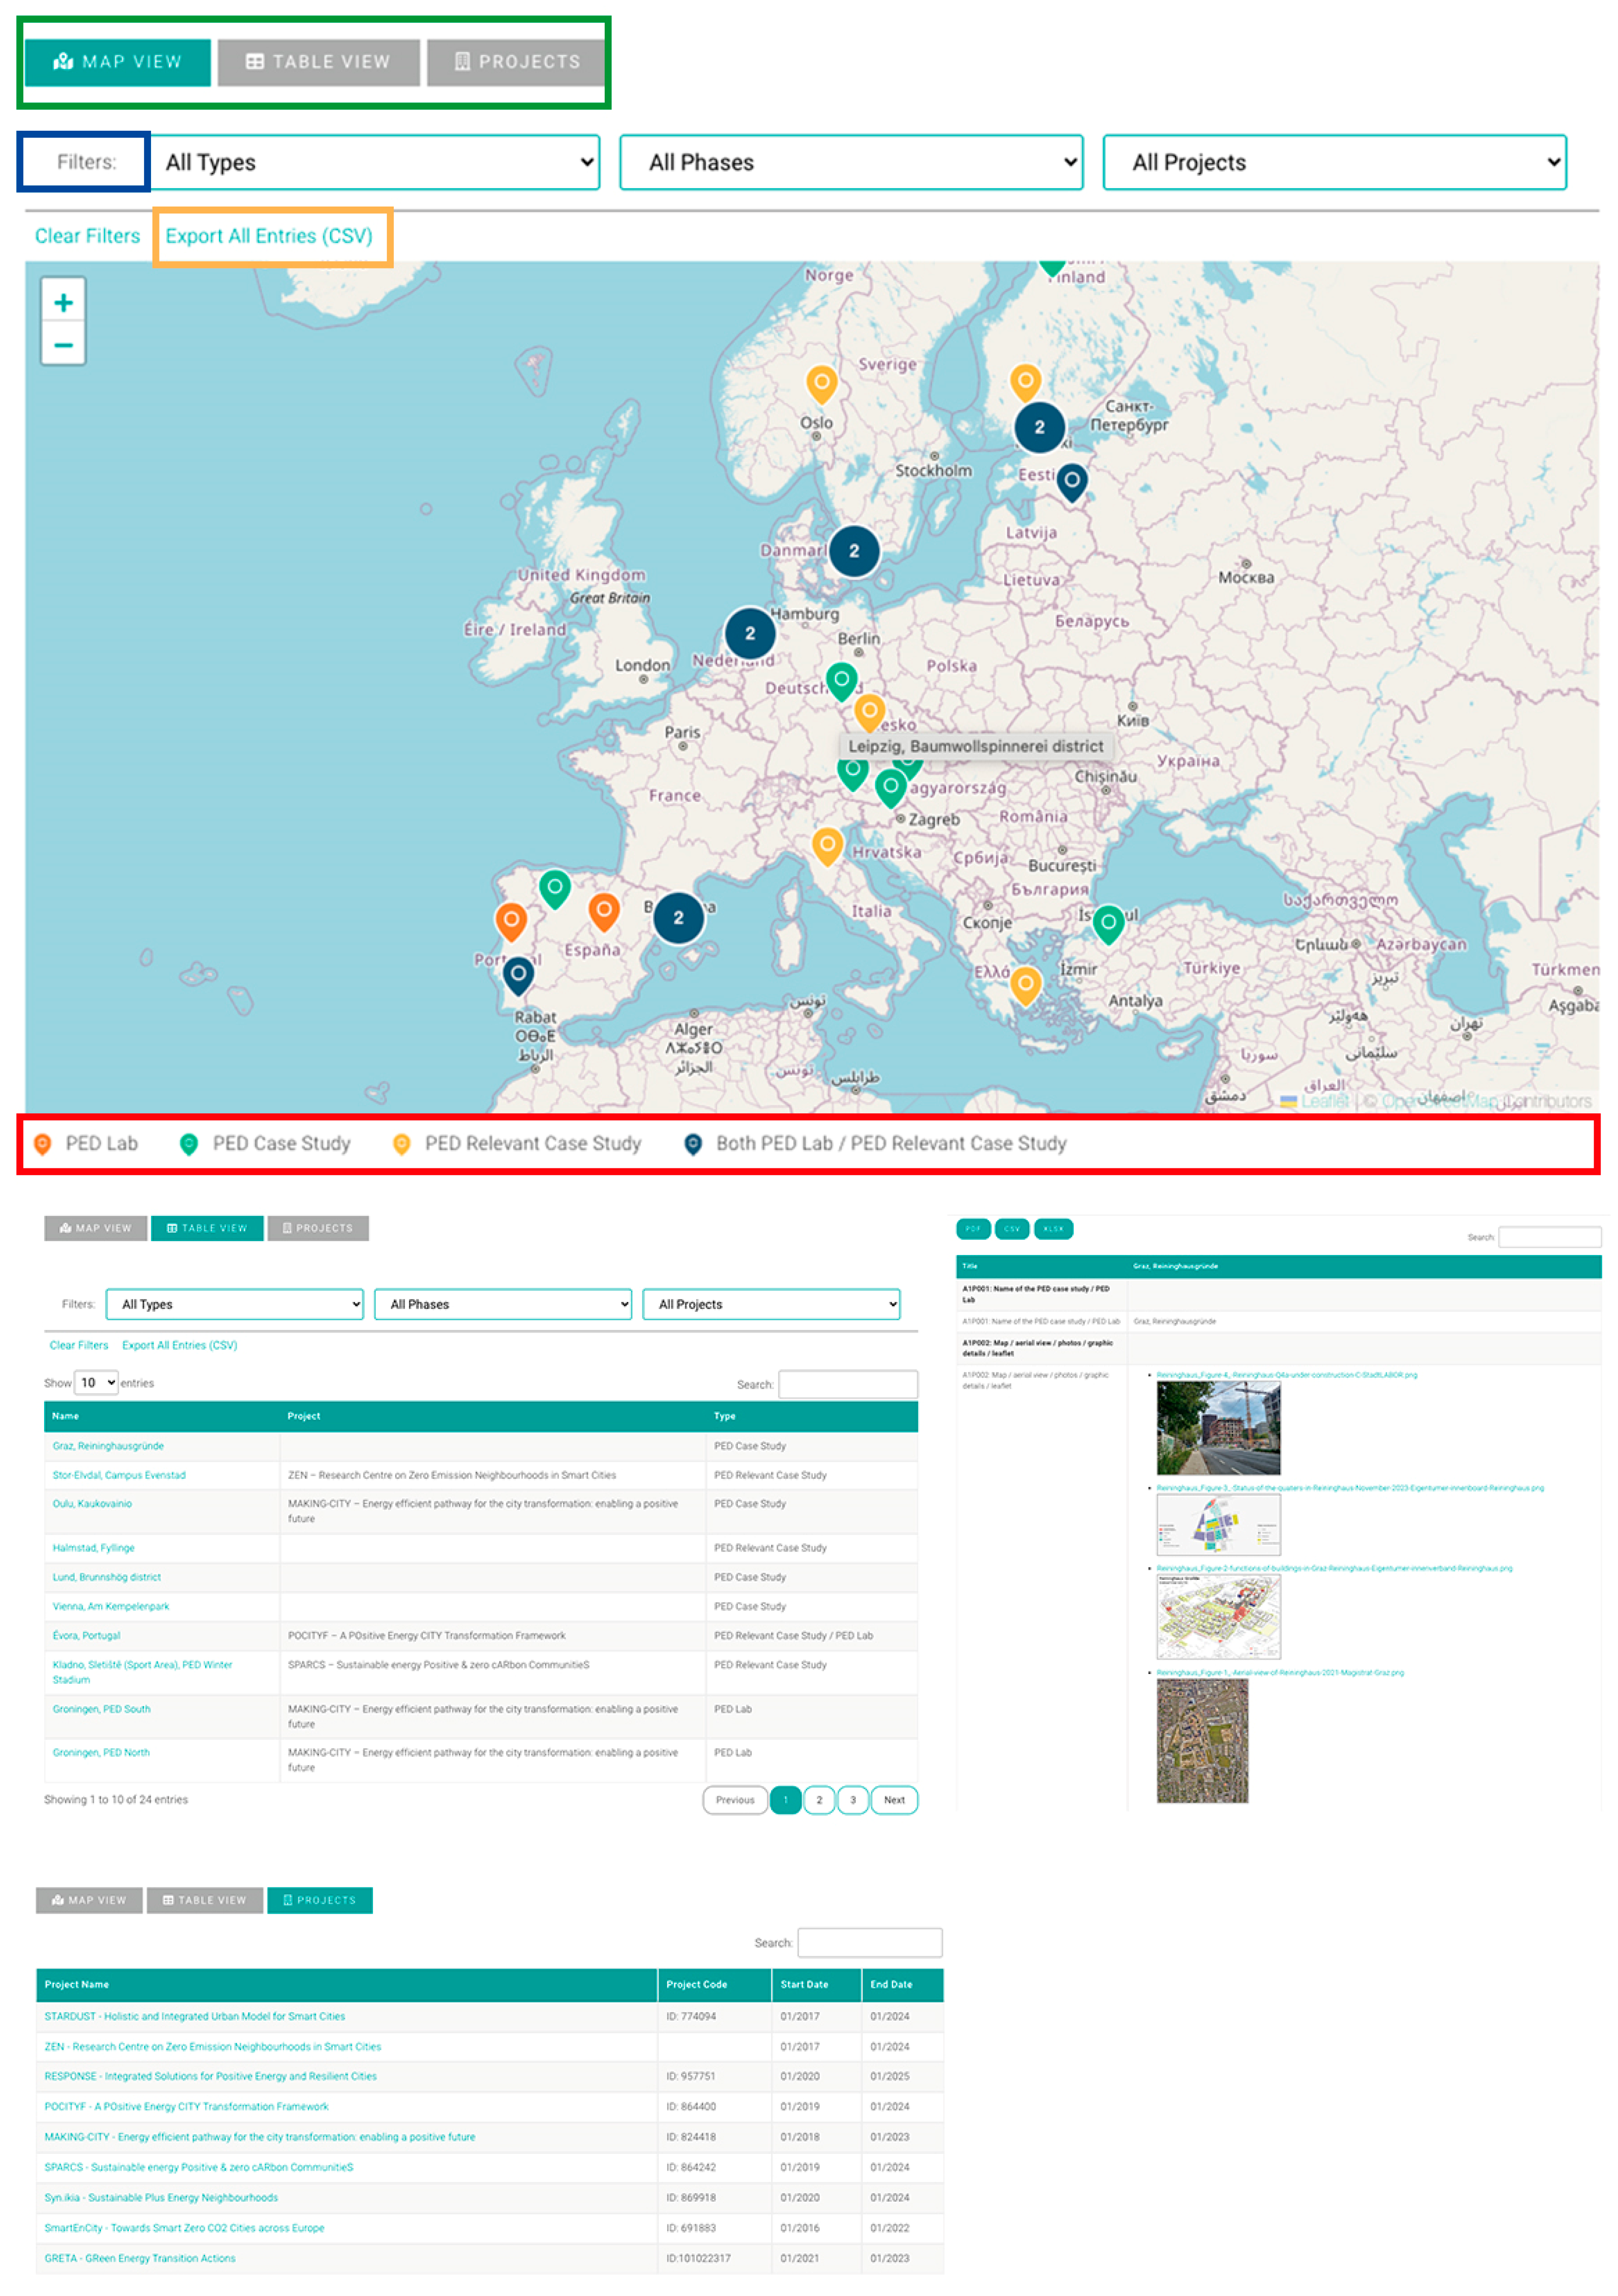Switch to the top Projects tab
Image resolution: width=1618 pixels, height=2296 pixels.
(516, 62)
